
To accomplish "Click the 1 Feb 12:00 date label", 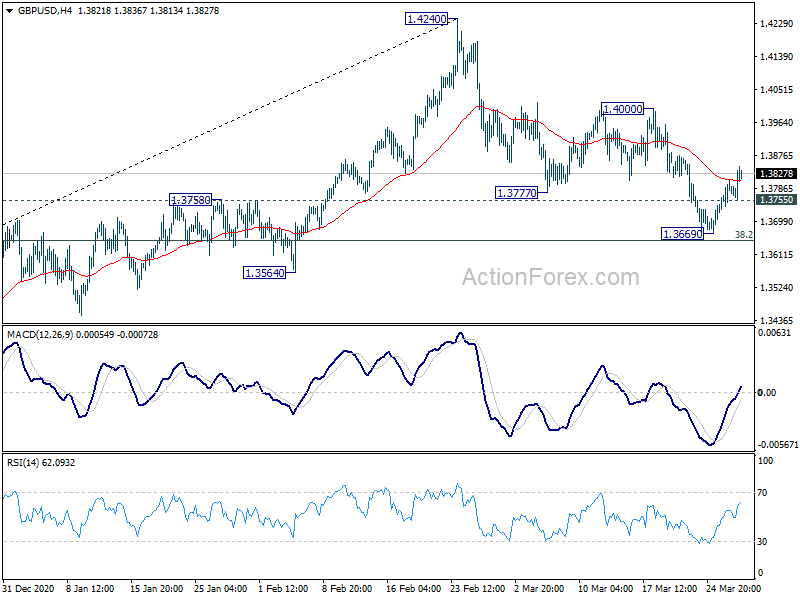I will (x=283, y=589).
